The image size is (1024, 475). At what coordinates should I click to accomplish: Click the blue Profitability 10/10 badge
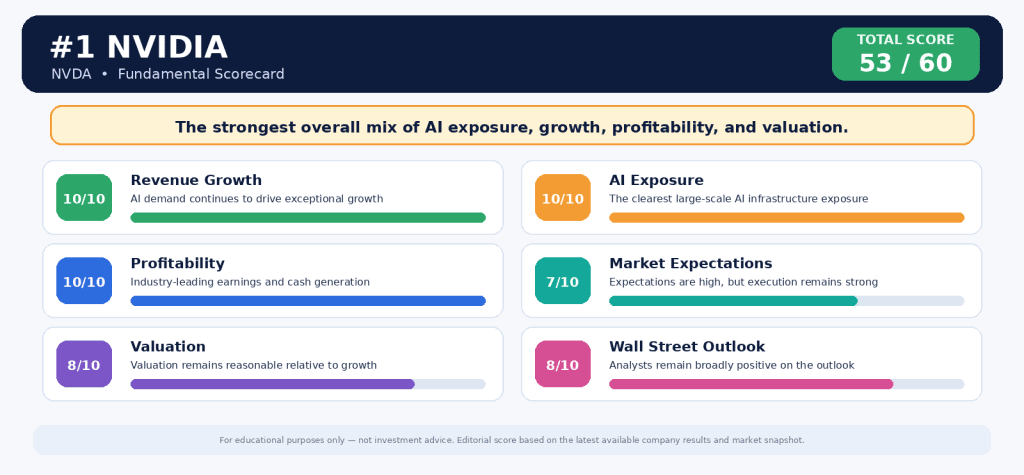coord(84,281)
